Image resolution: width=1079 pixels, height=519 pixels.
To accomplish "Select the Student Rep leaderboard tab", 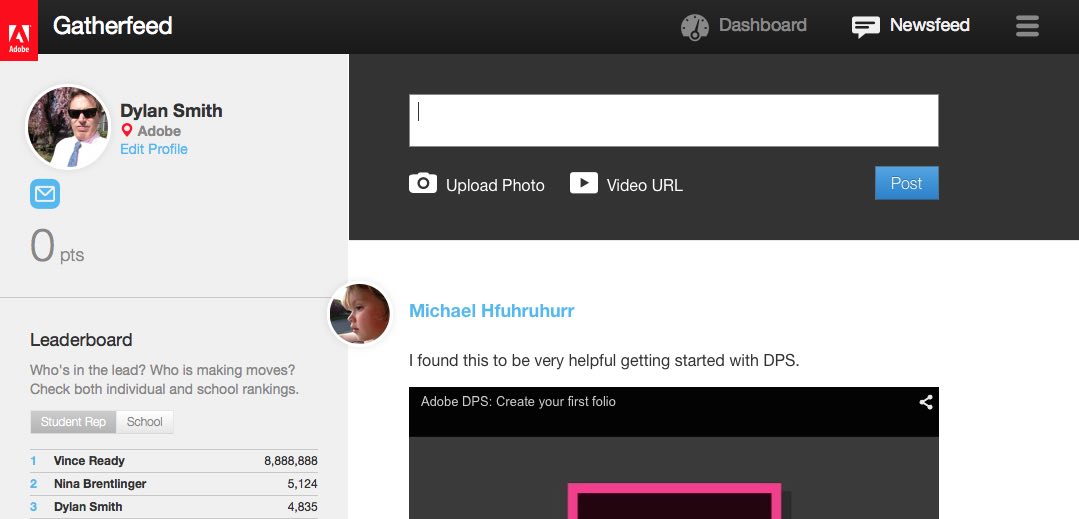I will 73,422.
